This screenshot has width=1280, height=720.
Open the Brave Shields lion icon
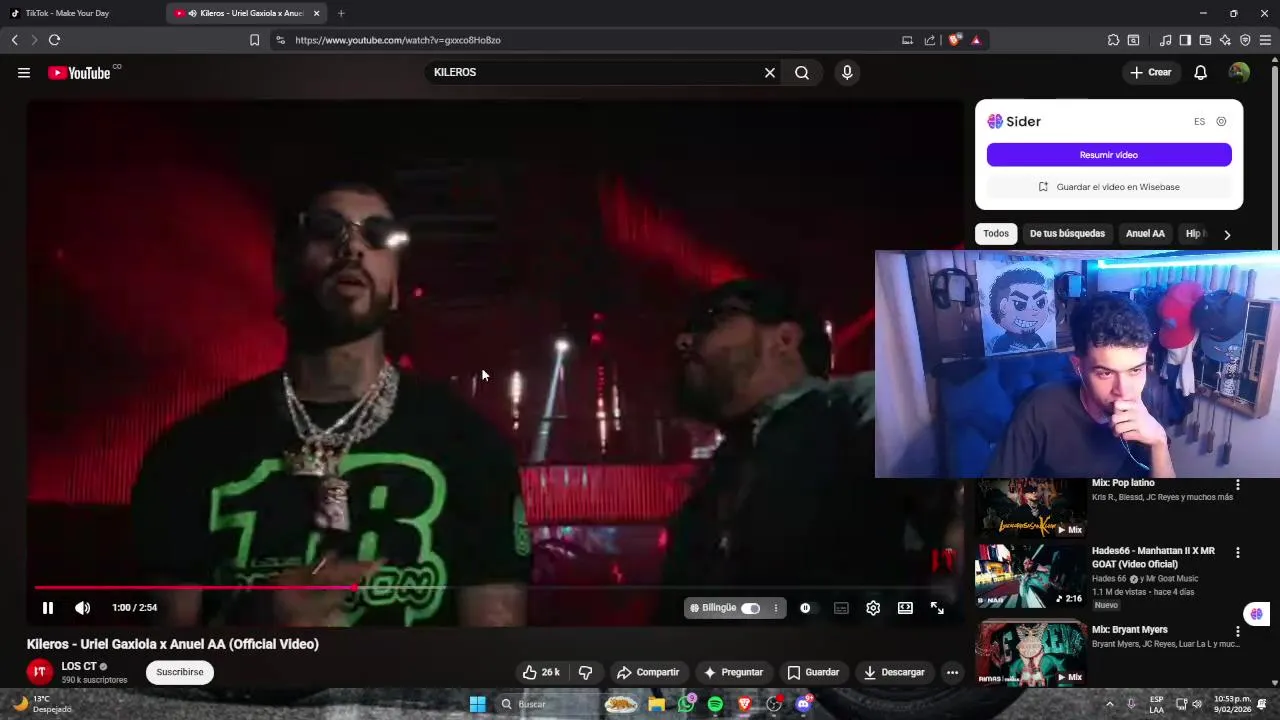954,40
